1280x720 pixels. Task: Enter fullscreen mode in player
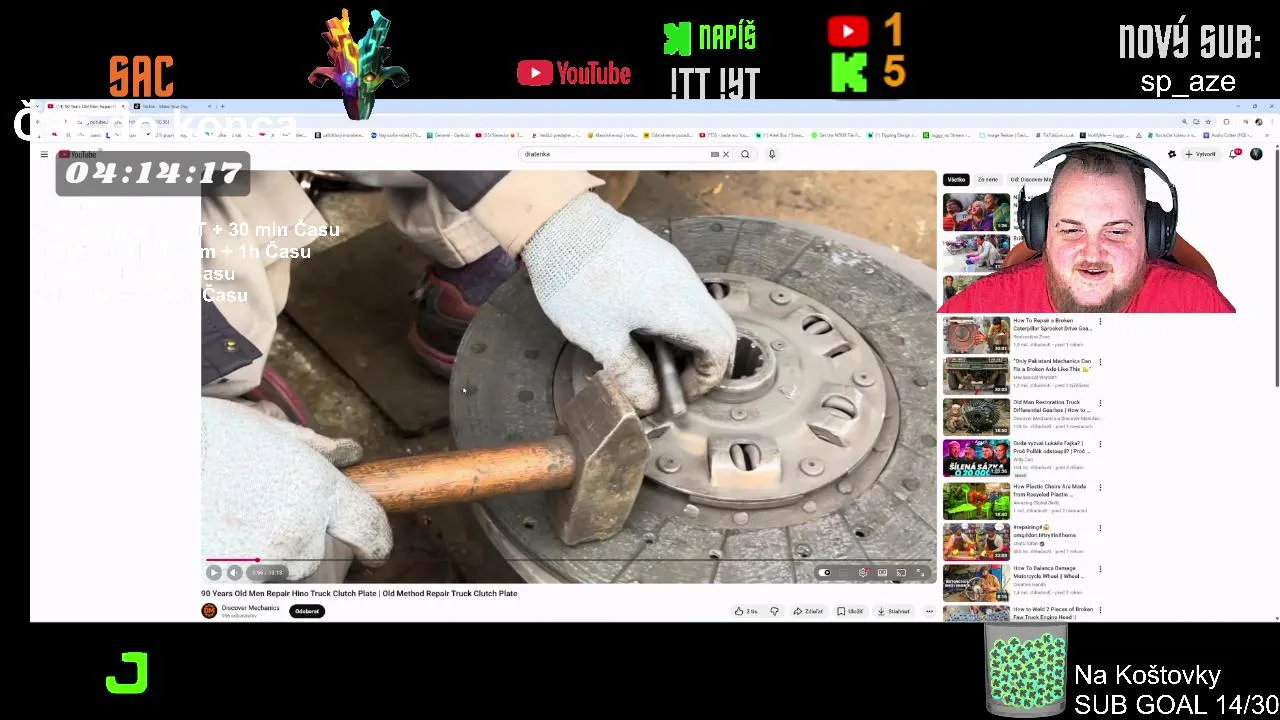click(920, 572)
